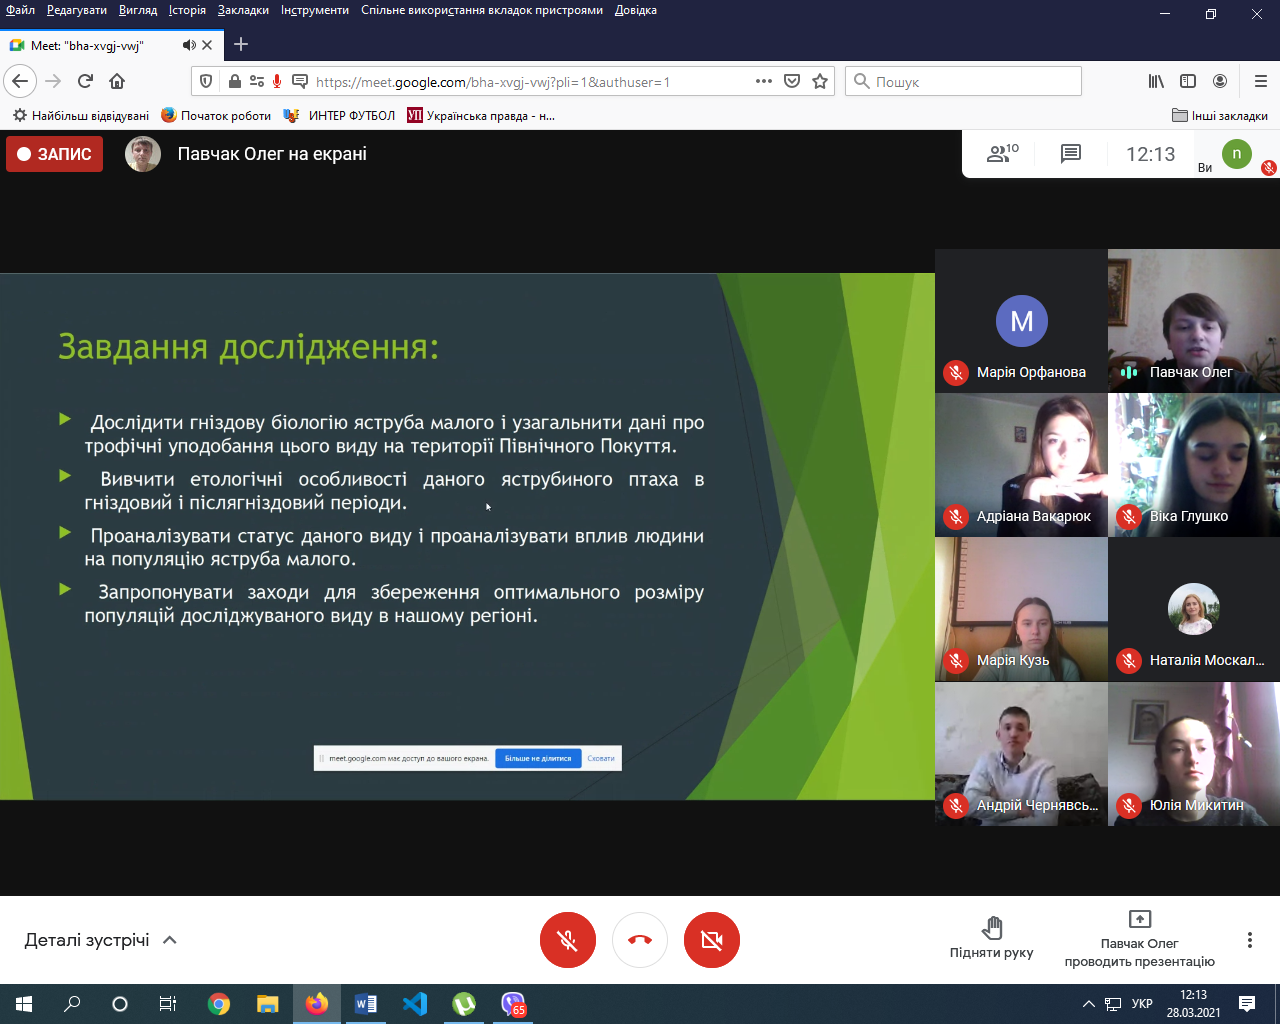Open the Firefox account icon
Image resolution: width=1280 pixels, height=1024 pixels.
(x=1220, y=81)
